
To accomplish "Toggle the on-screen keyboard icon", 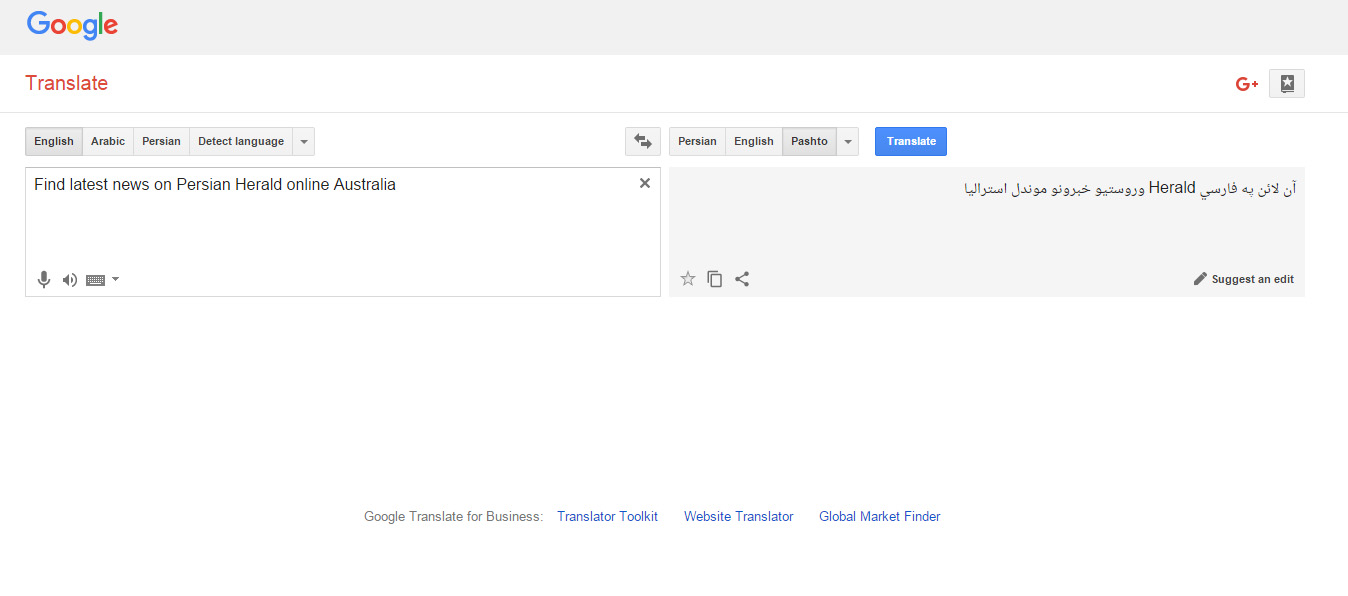I will point(96,280).
